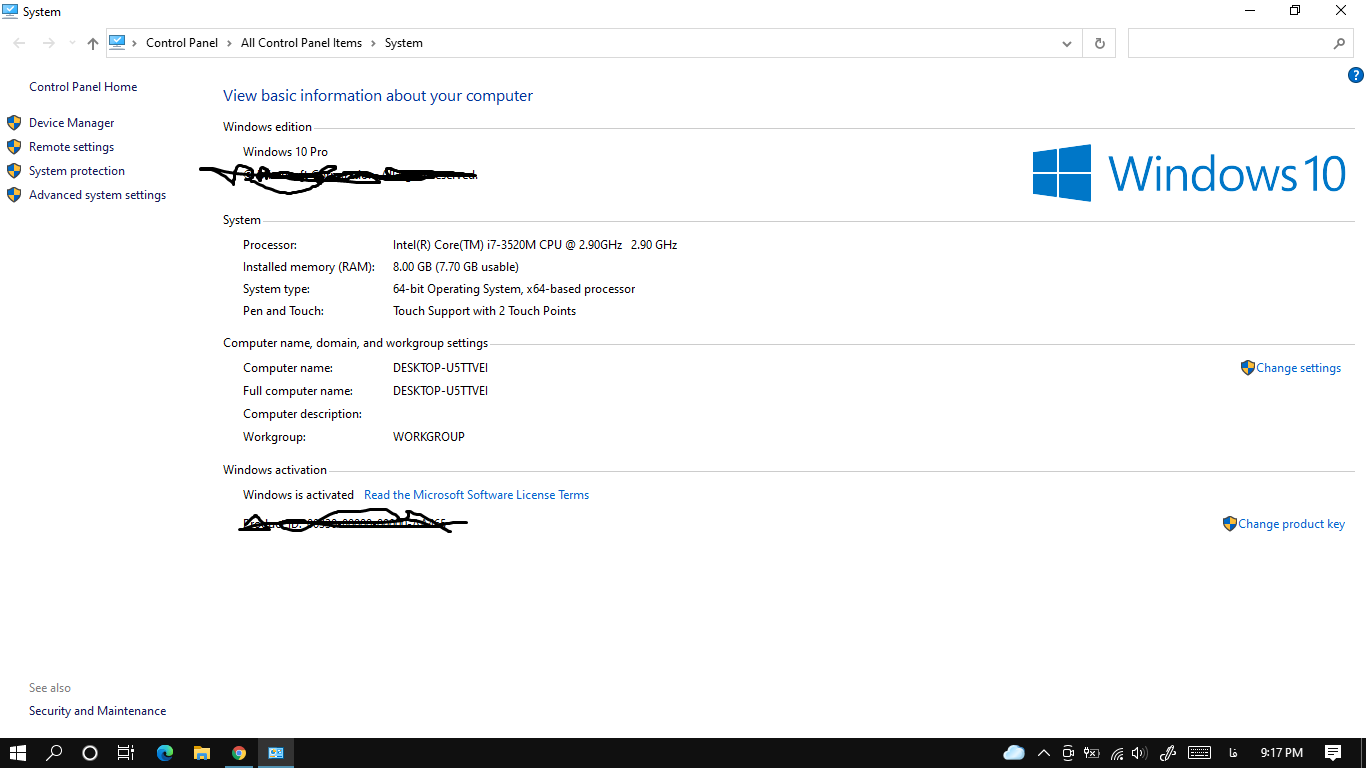Image resolution: width=1366 pixels, height=768 pixels.
Task: Open address bar history dropdown
Action: [1068, 43]
